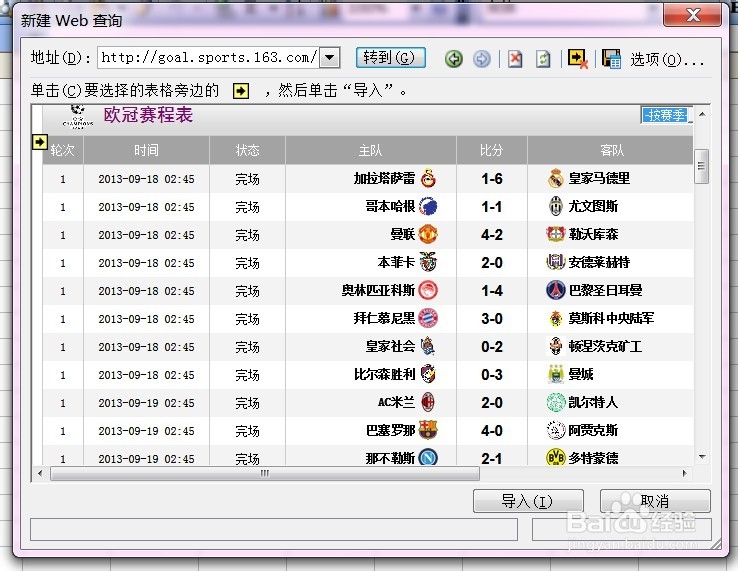The height and width of the screenshot is (571, 738).
Task: Click the 欧冠赛程表 title
Action: pos(148,115)
